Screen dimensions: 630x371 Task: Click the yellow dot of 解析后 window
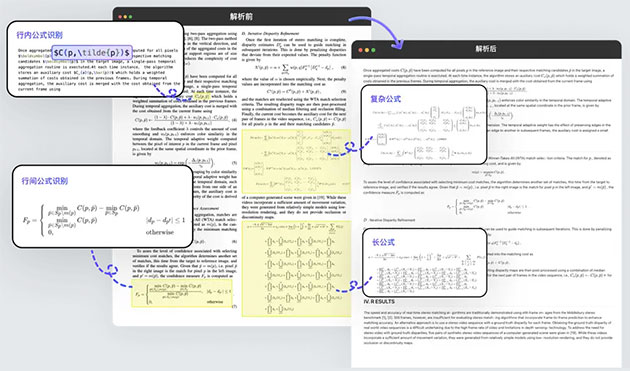[367, 50]
